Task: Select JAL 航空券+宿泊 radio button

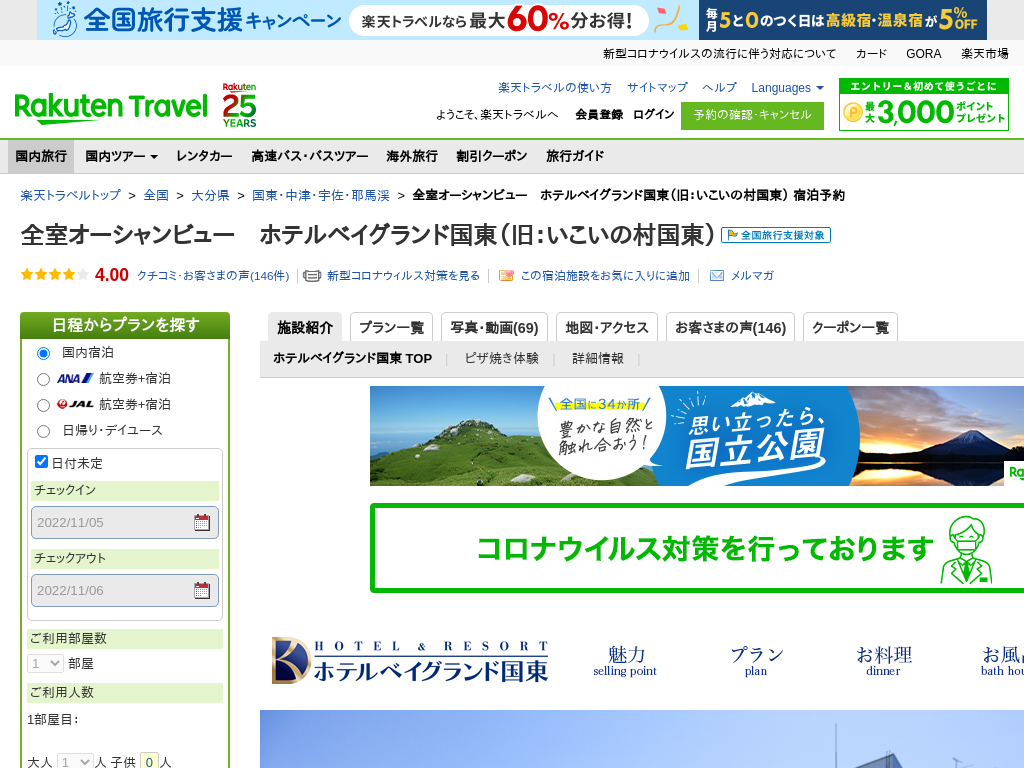Action: pyautogui.click(x=43, y=406)
